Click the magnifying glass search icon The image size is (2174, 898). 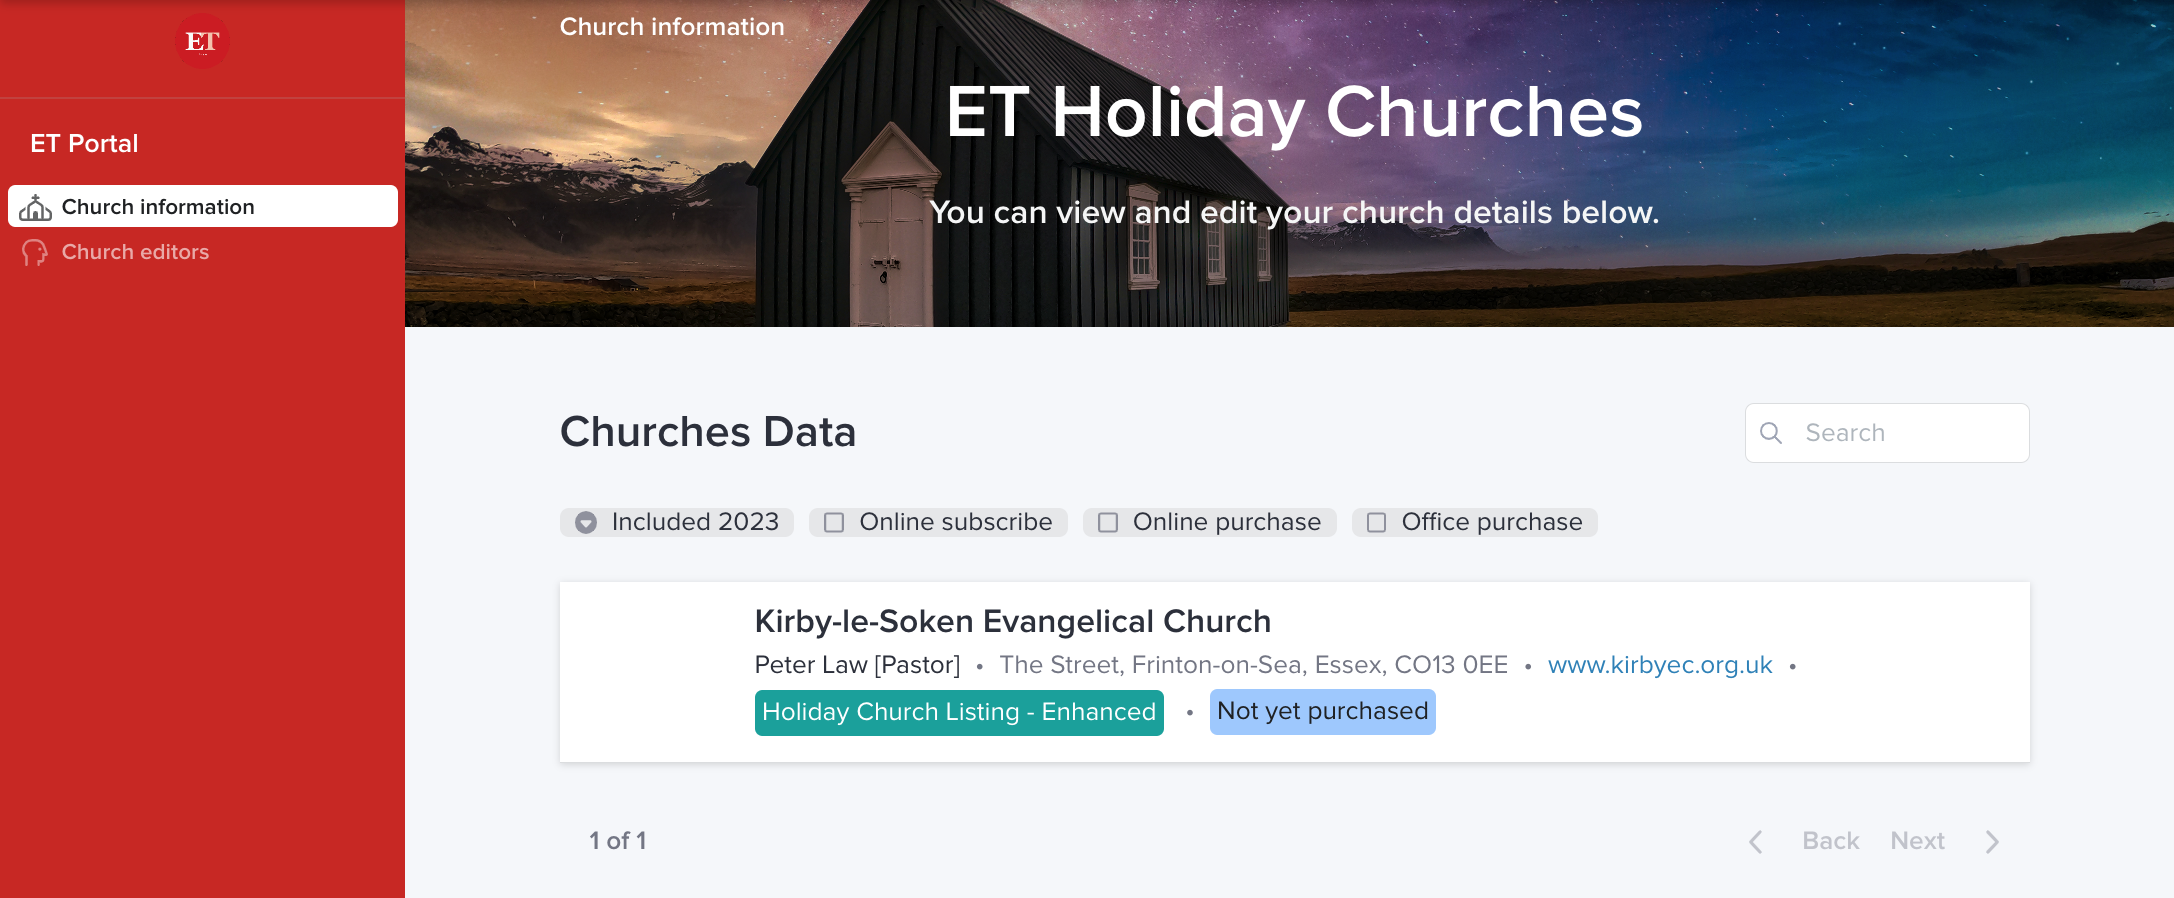1771,433
